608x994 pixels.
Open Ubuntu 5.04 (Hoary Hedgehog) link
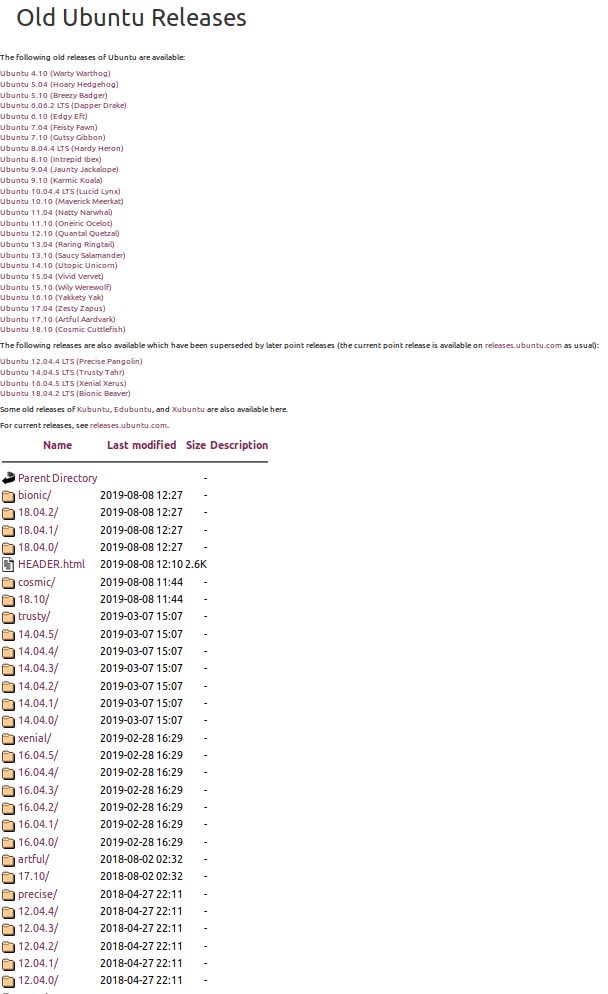coord(59,84)
